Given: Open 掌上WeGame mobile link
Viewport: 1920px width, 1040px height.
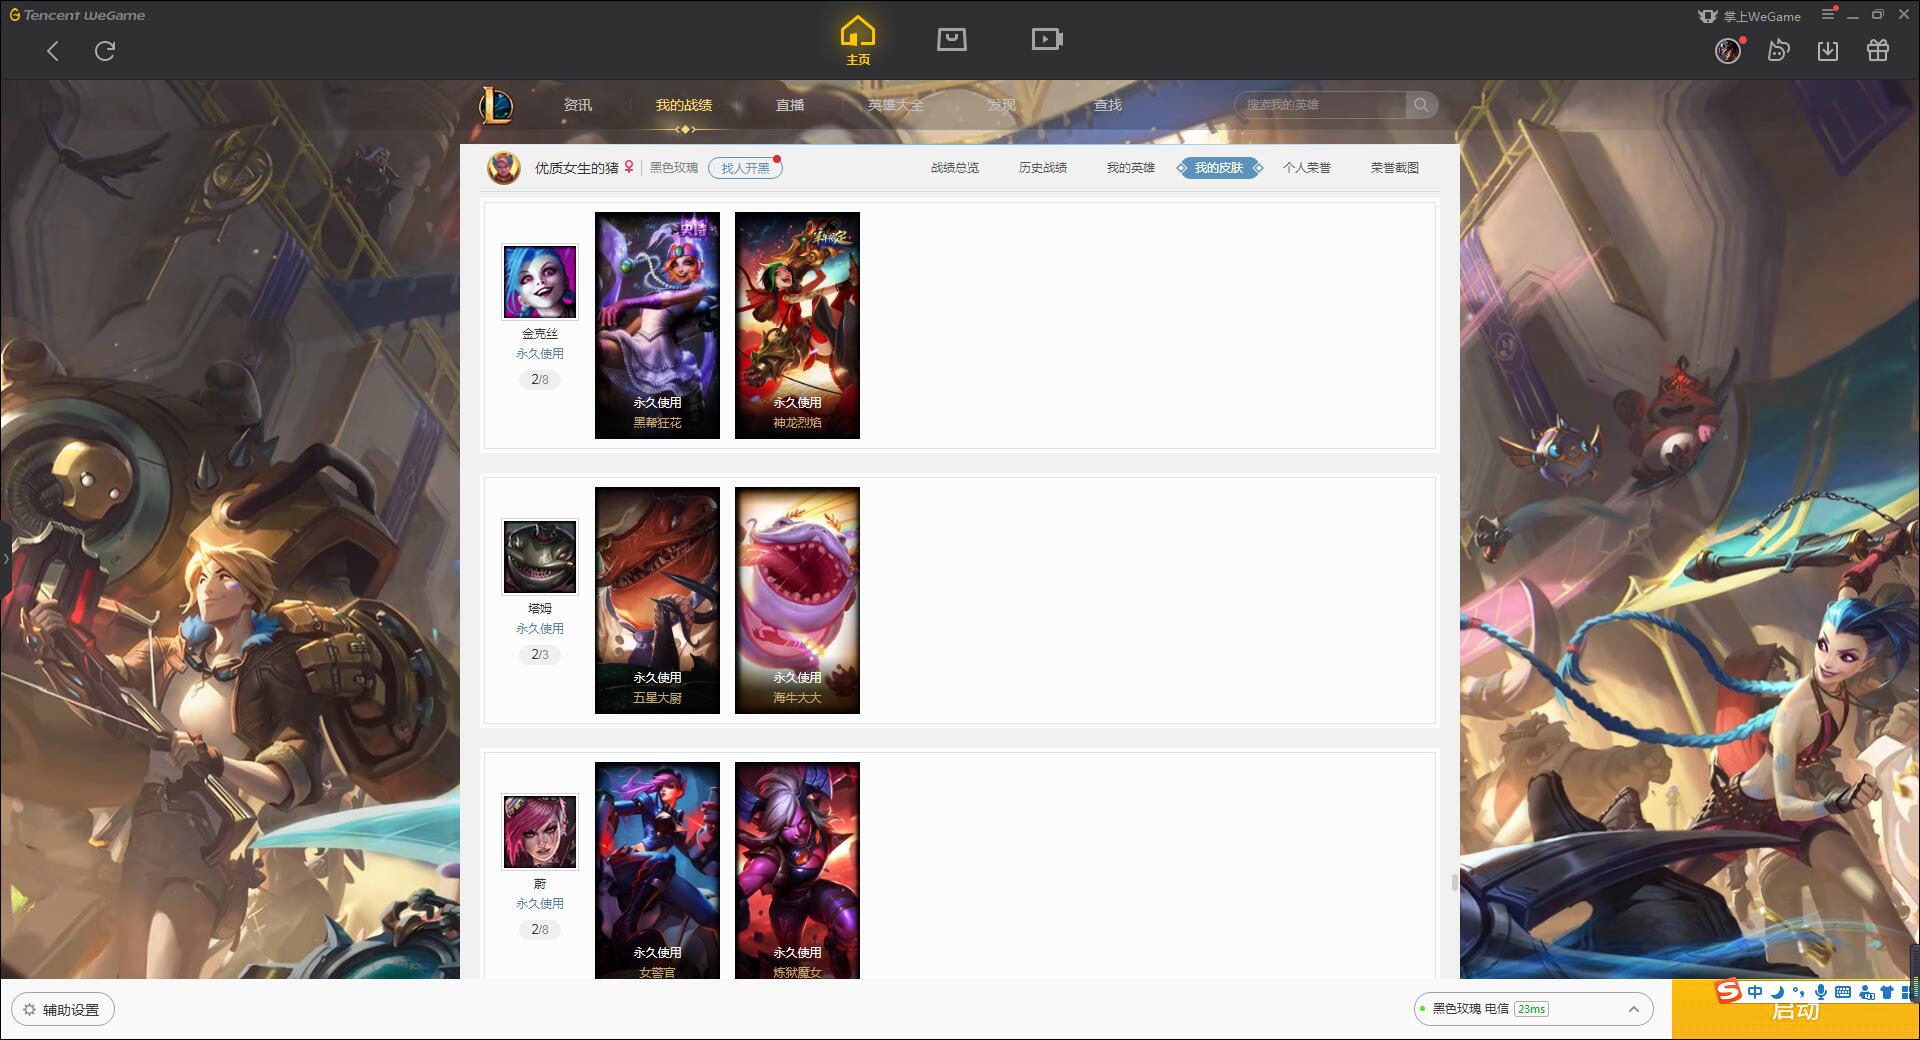Looking at the screenshot, I should point(1749,16).
